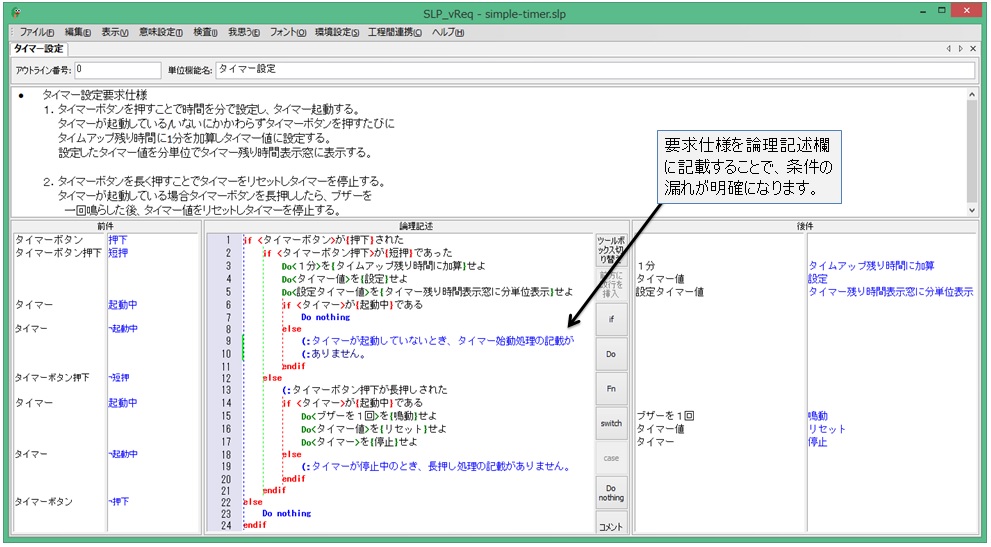991x547 pixels.
Task: Click line 24 endif keyword
Action: (x=255, y=525)
